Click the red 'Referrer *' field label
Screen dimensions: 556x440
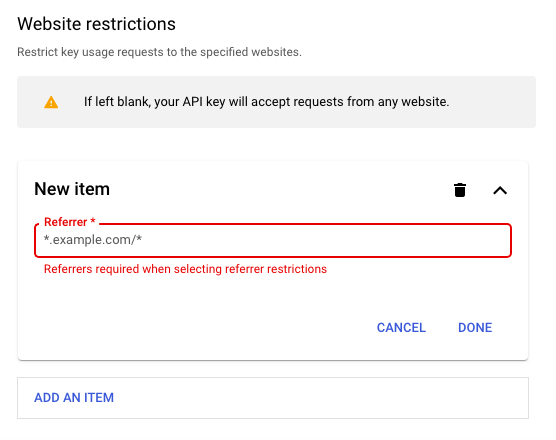click(70, 222)
